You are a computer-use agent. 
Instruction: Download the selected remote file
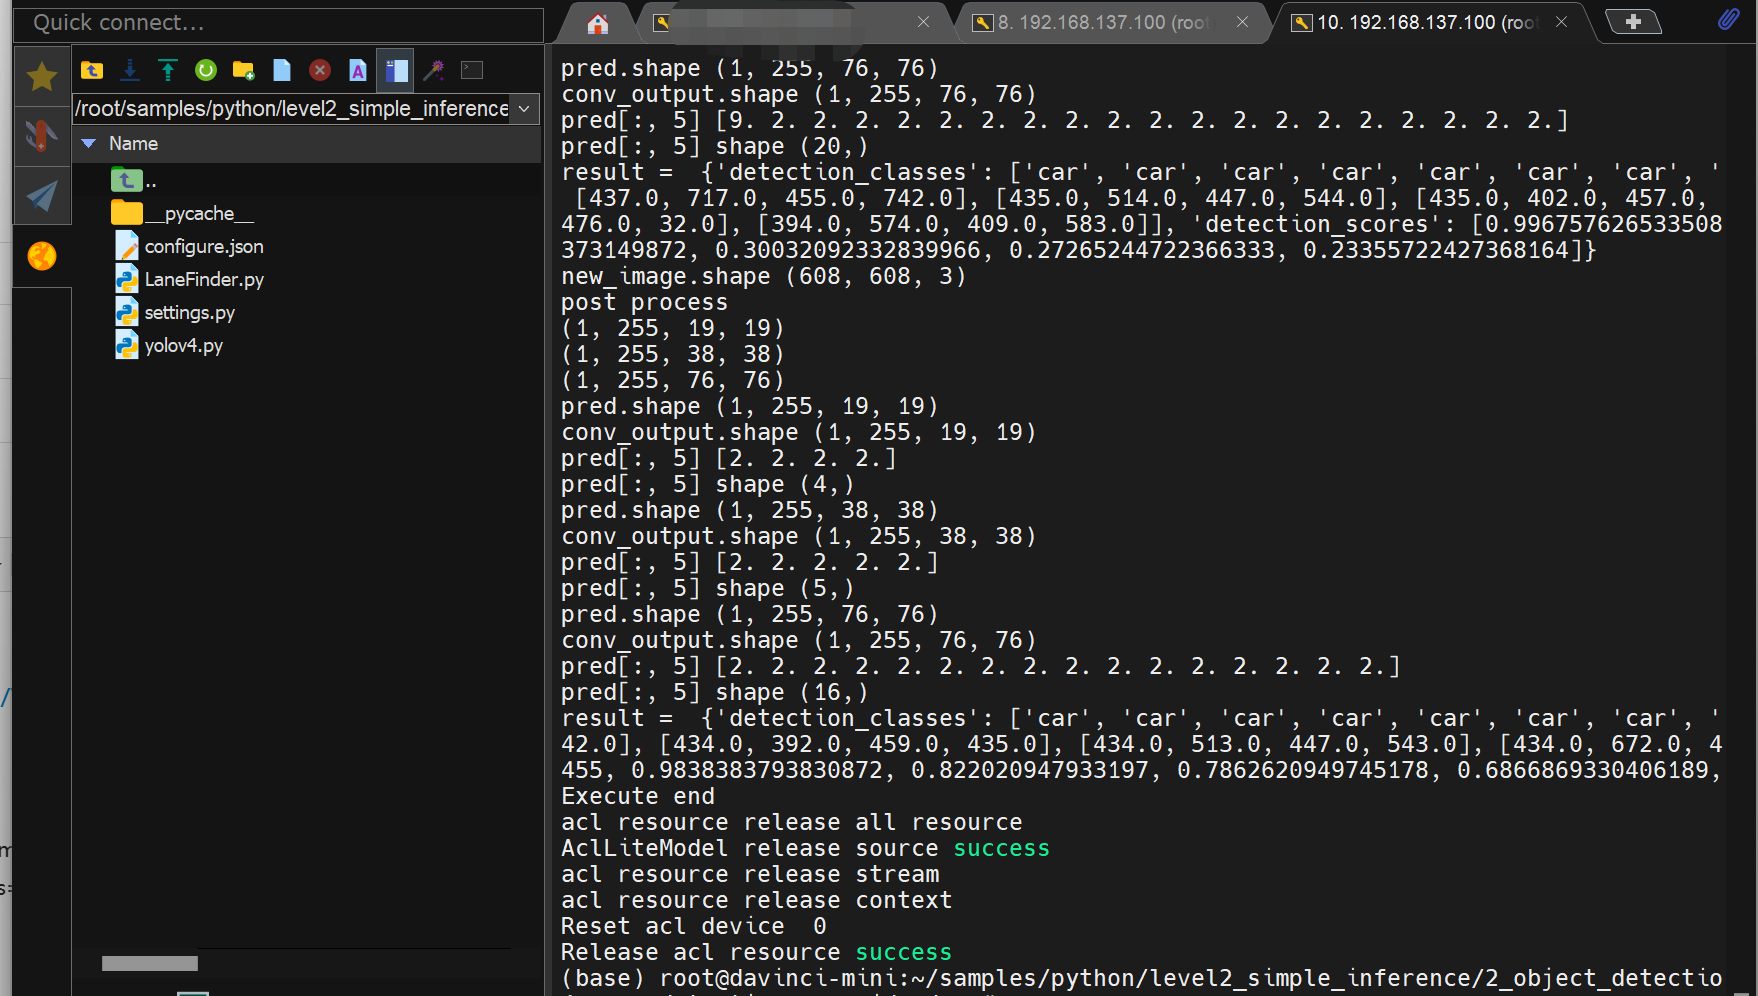(130, 70)
